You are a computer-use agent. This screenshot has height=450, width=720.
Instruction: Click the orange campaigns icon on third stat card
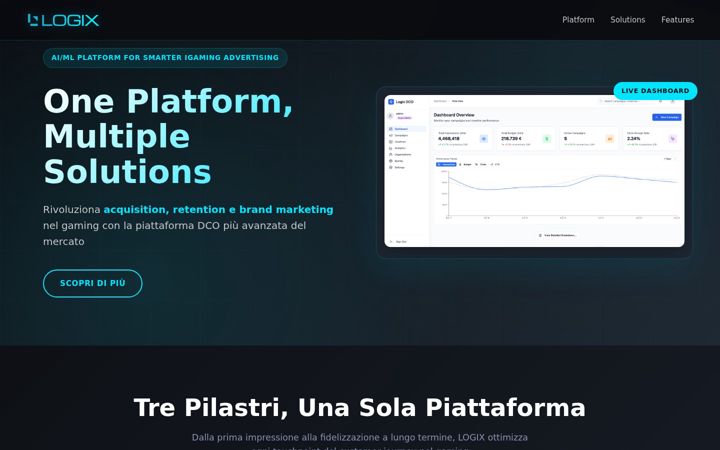point(610,139)
